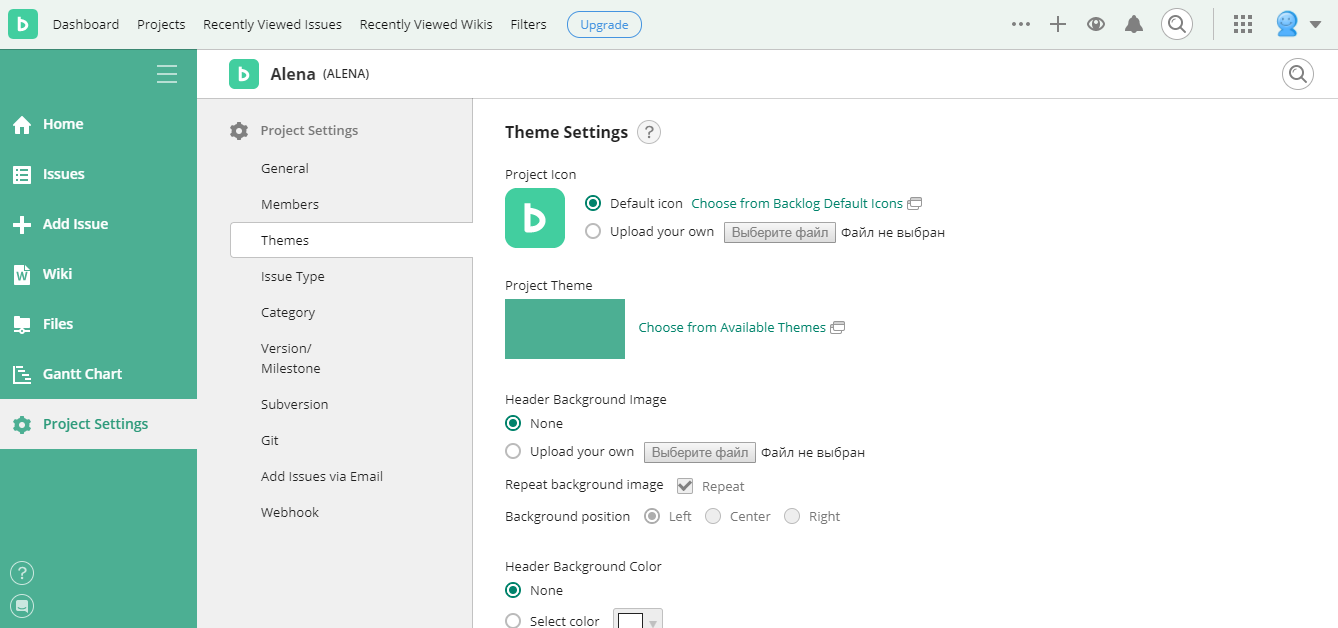Image resolution: width=1338 pixels, height=628 pixels.
Task: Open the feedback chat icon in sidebar
Action: click(22, 605)
